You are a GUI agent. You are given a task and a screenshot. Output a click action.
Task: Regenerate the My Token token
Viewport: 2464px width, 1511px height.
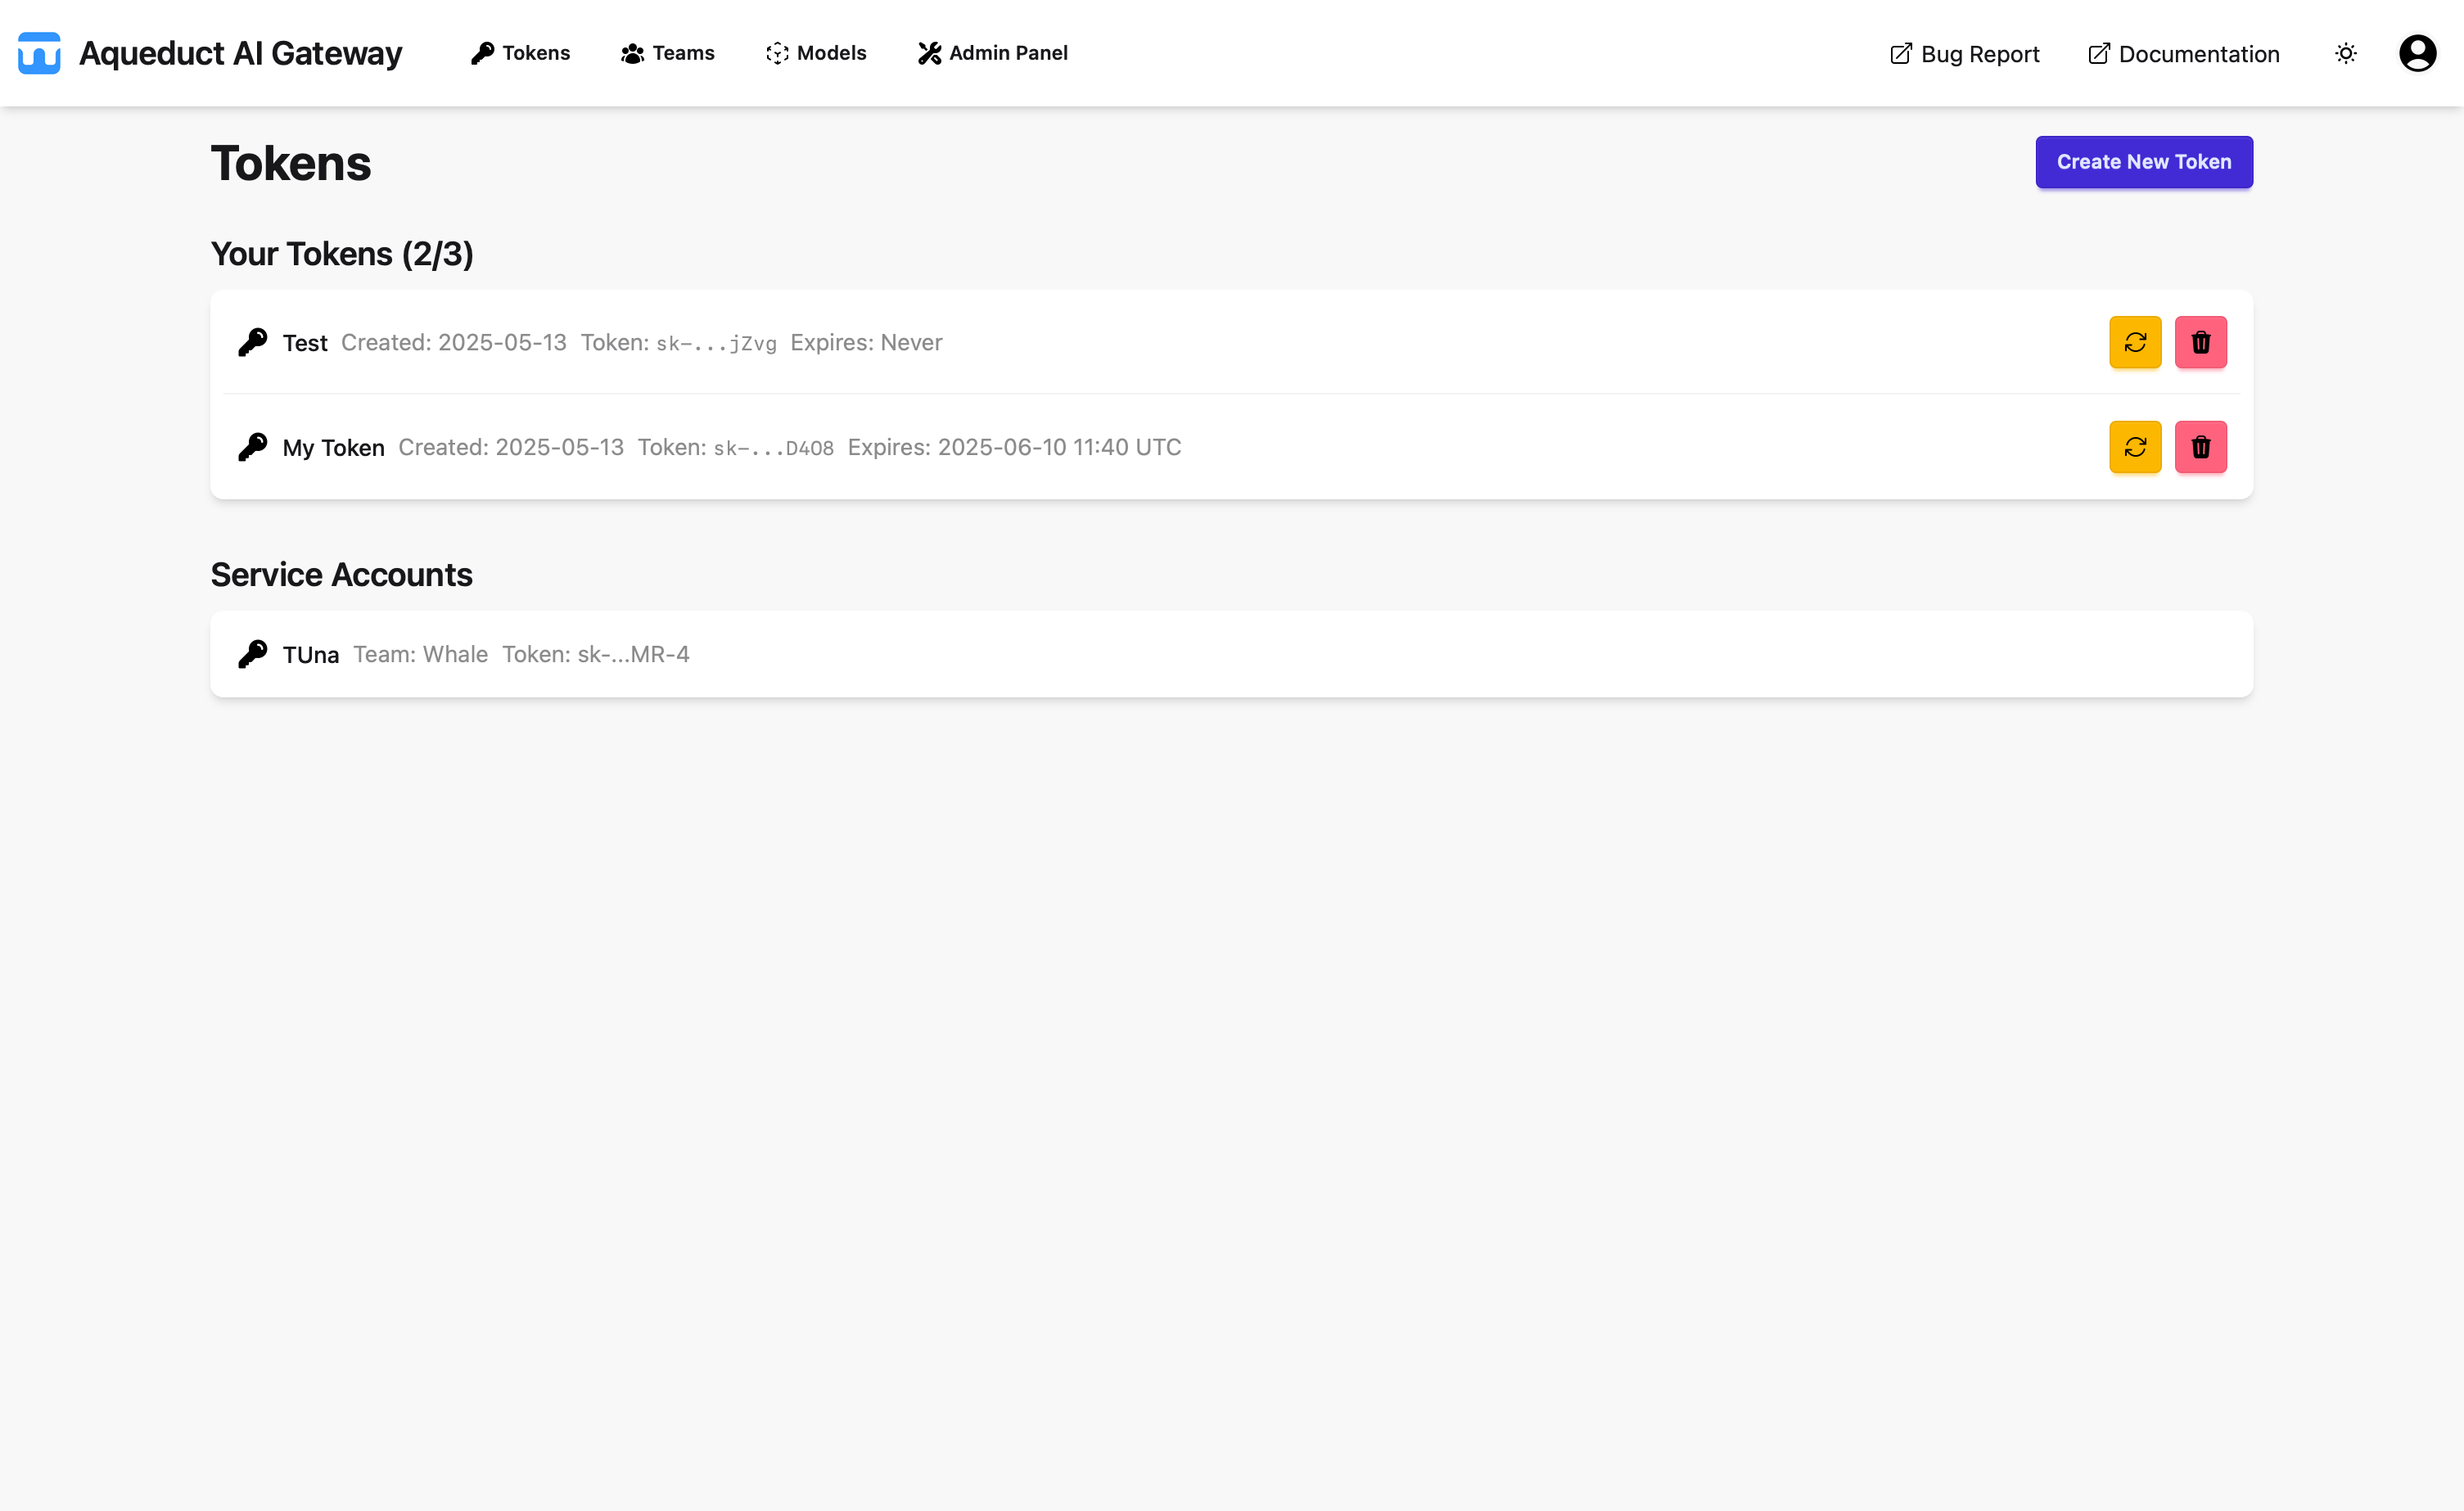[x=2135, y=447]
